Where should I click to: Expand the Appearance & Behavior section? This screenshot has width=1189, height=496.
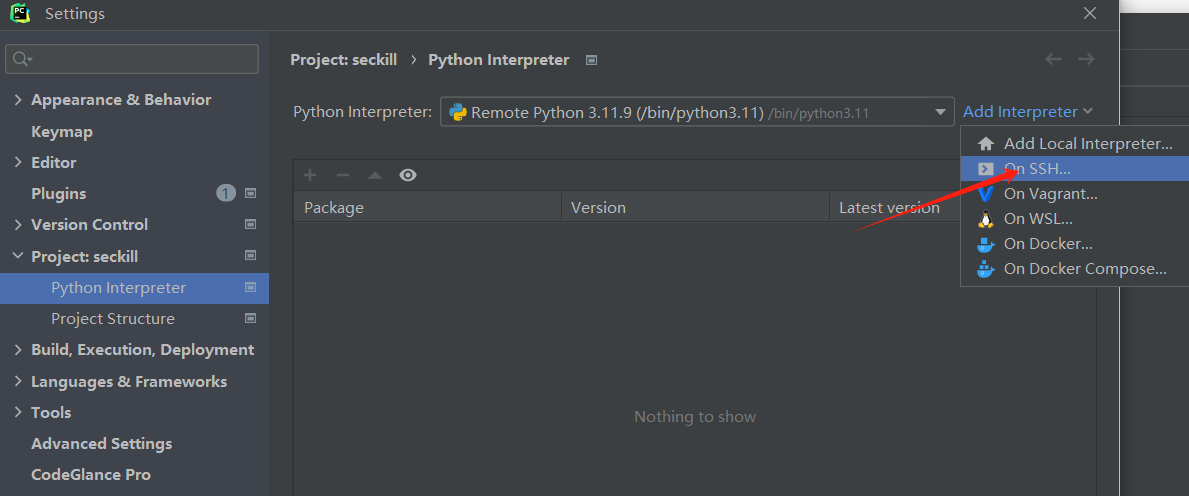[18, 100]
